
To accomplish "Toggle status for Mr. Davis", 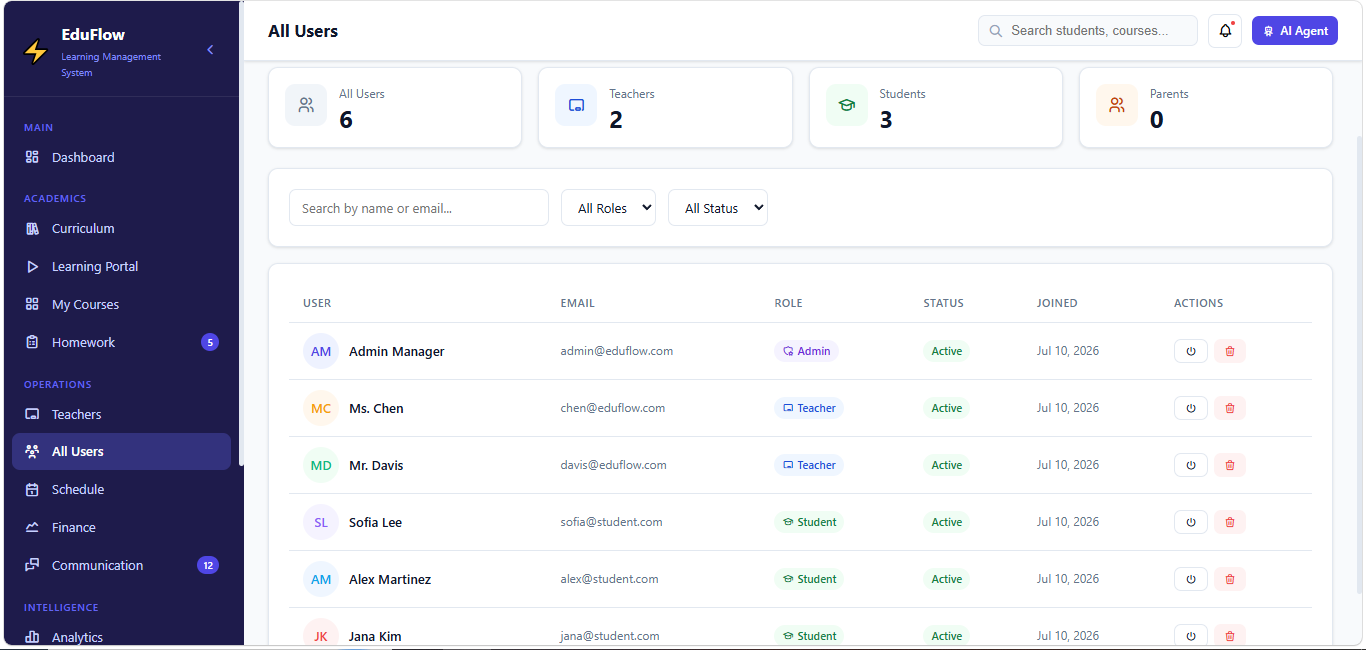I will pos(1191,465).
